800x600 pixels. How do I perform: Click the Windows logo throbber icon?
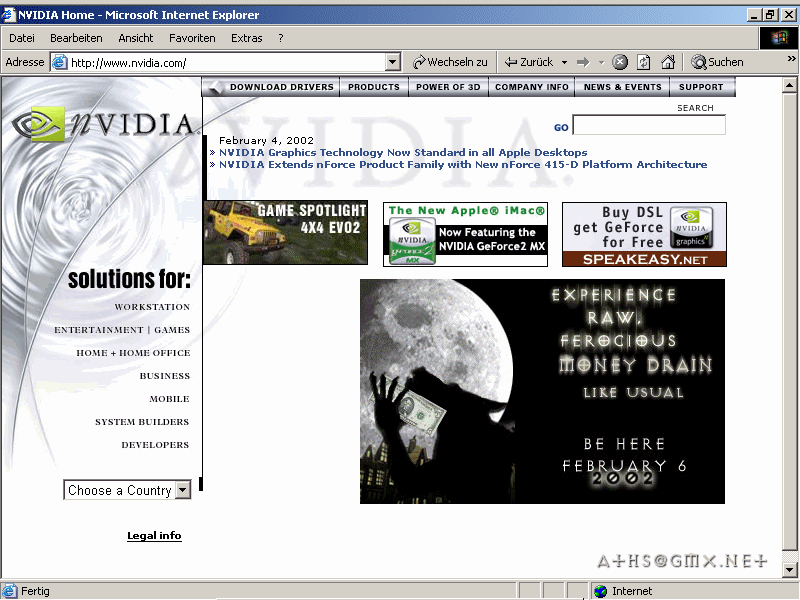point(779,38)
